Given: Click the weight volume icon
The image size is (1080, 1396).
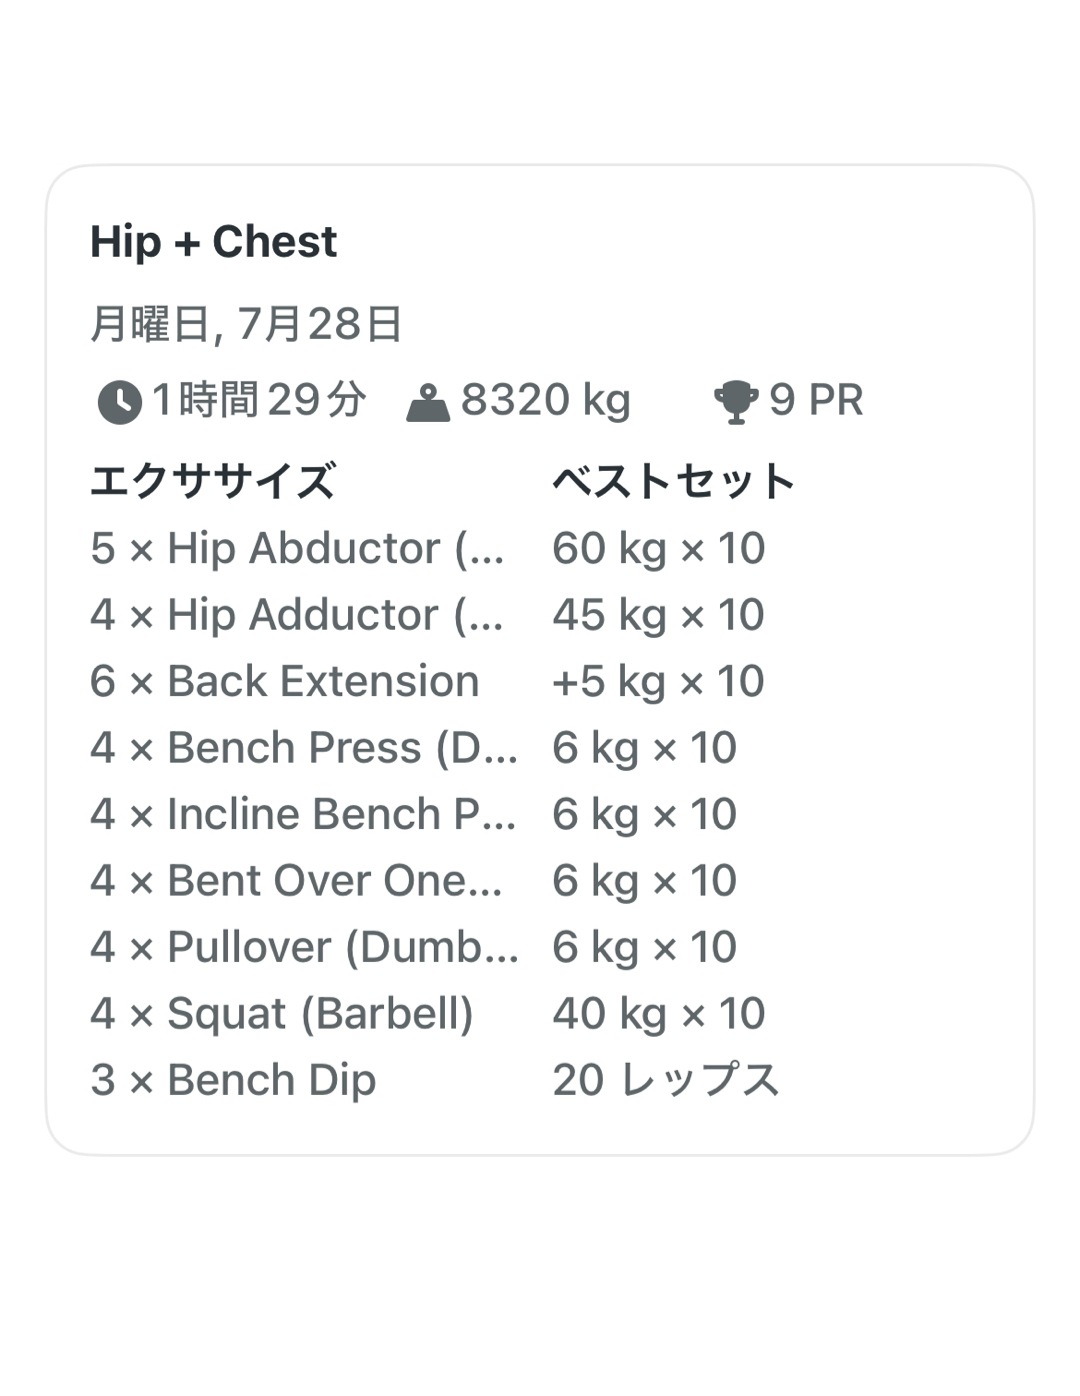Looking at the screenshot, I should 428,402.
